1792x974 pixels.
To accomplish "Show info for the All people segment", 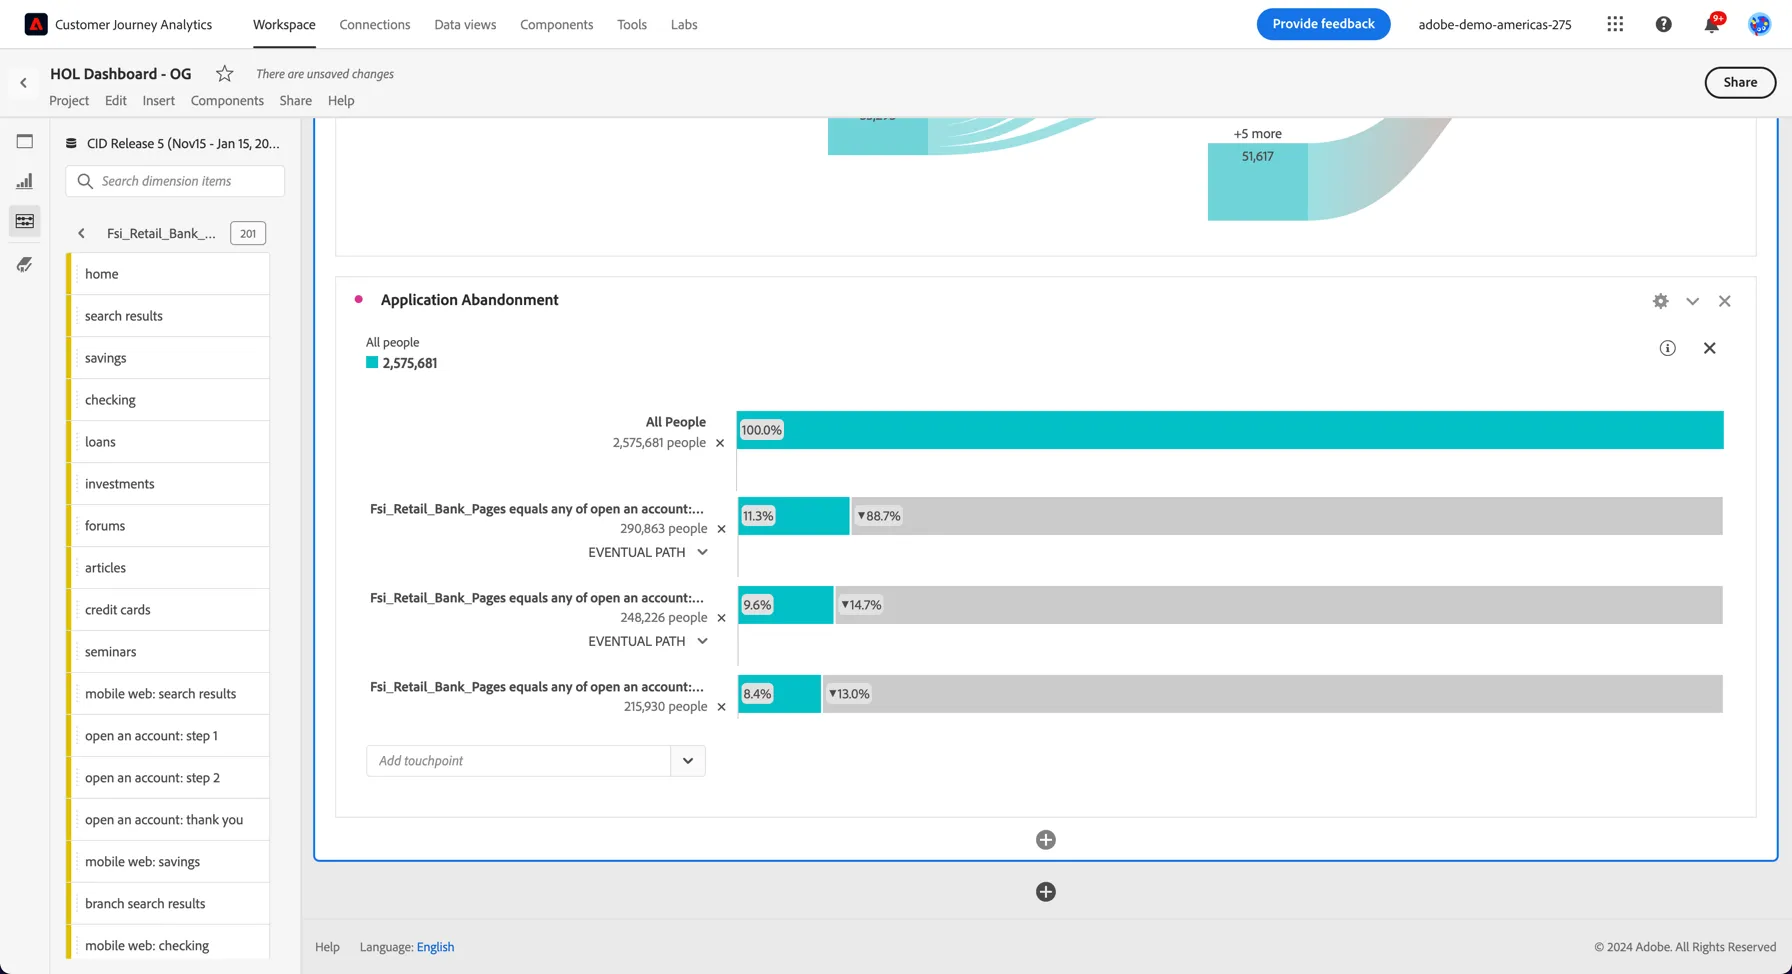I will tap(1668, 348).
